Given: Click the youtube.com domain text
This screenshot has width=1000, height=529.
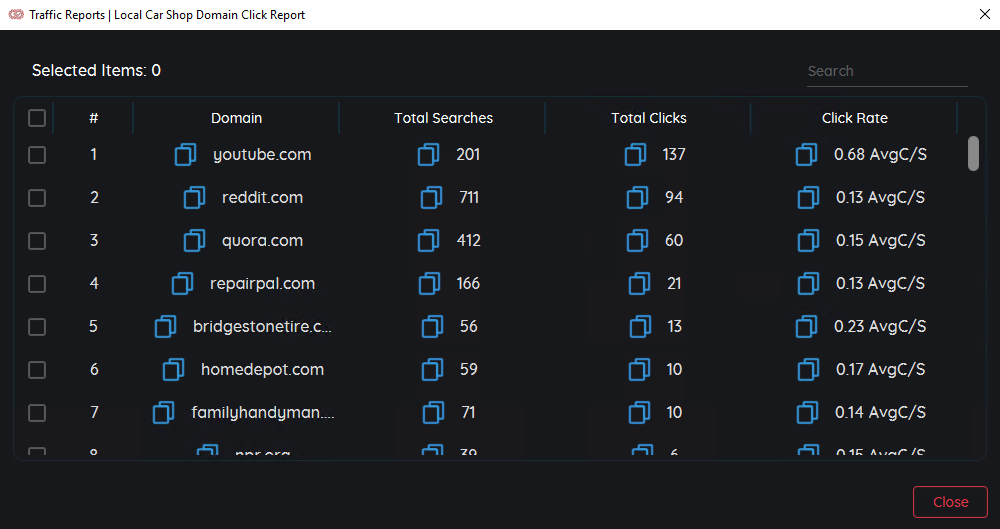Looking at the screenshot, I should coord(262,154).
